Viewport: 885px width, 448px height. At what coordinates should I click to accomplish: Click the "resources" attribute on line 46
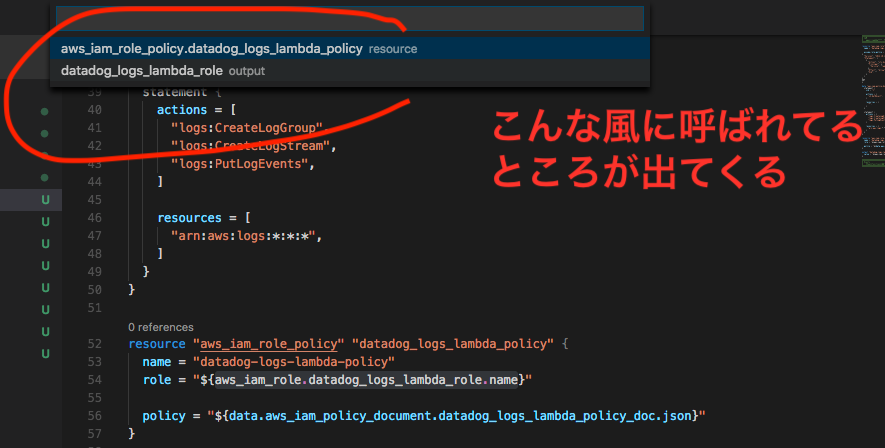(x=189, y=218)
